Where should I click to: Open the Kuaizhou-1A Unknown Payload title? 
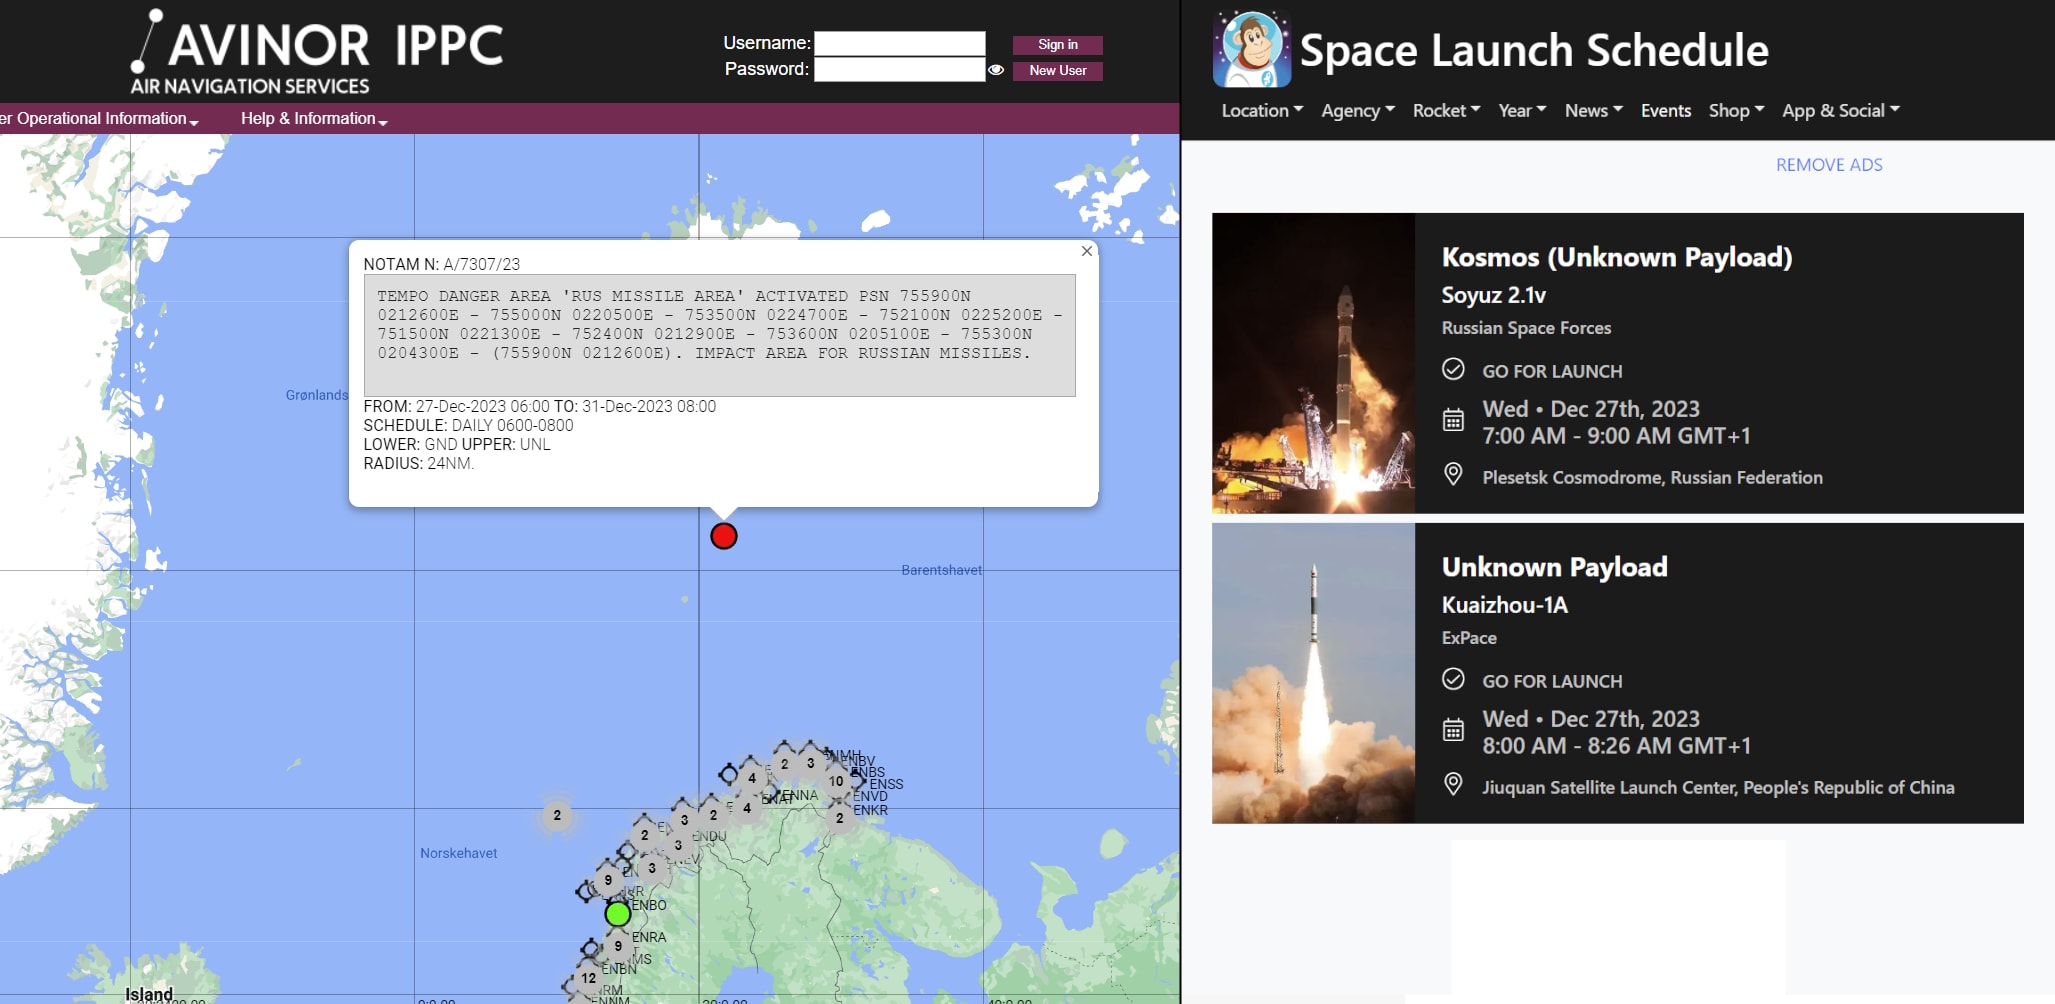pos(1554,567)
